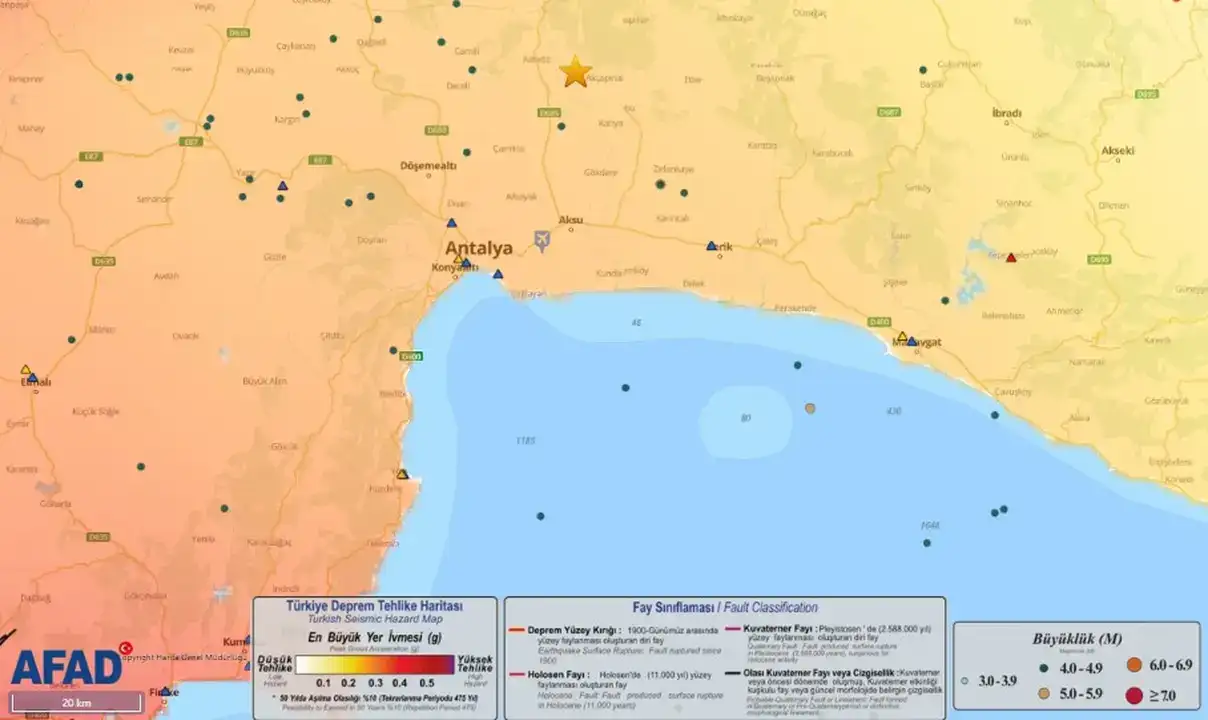
Task: Click the İbradı town label
Action: click(1006, 114)
